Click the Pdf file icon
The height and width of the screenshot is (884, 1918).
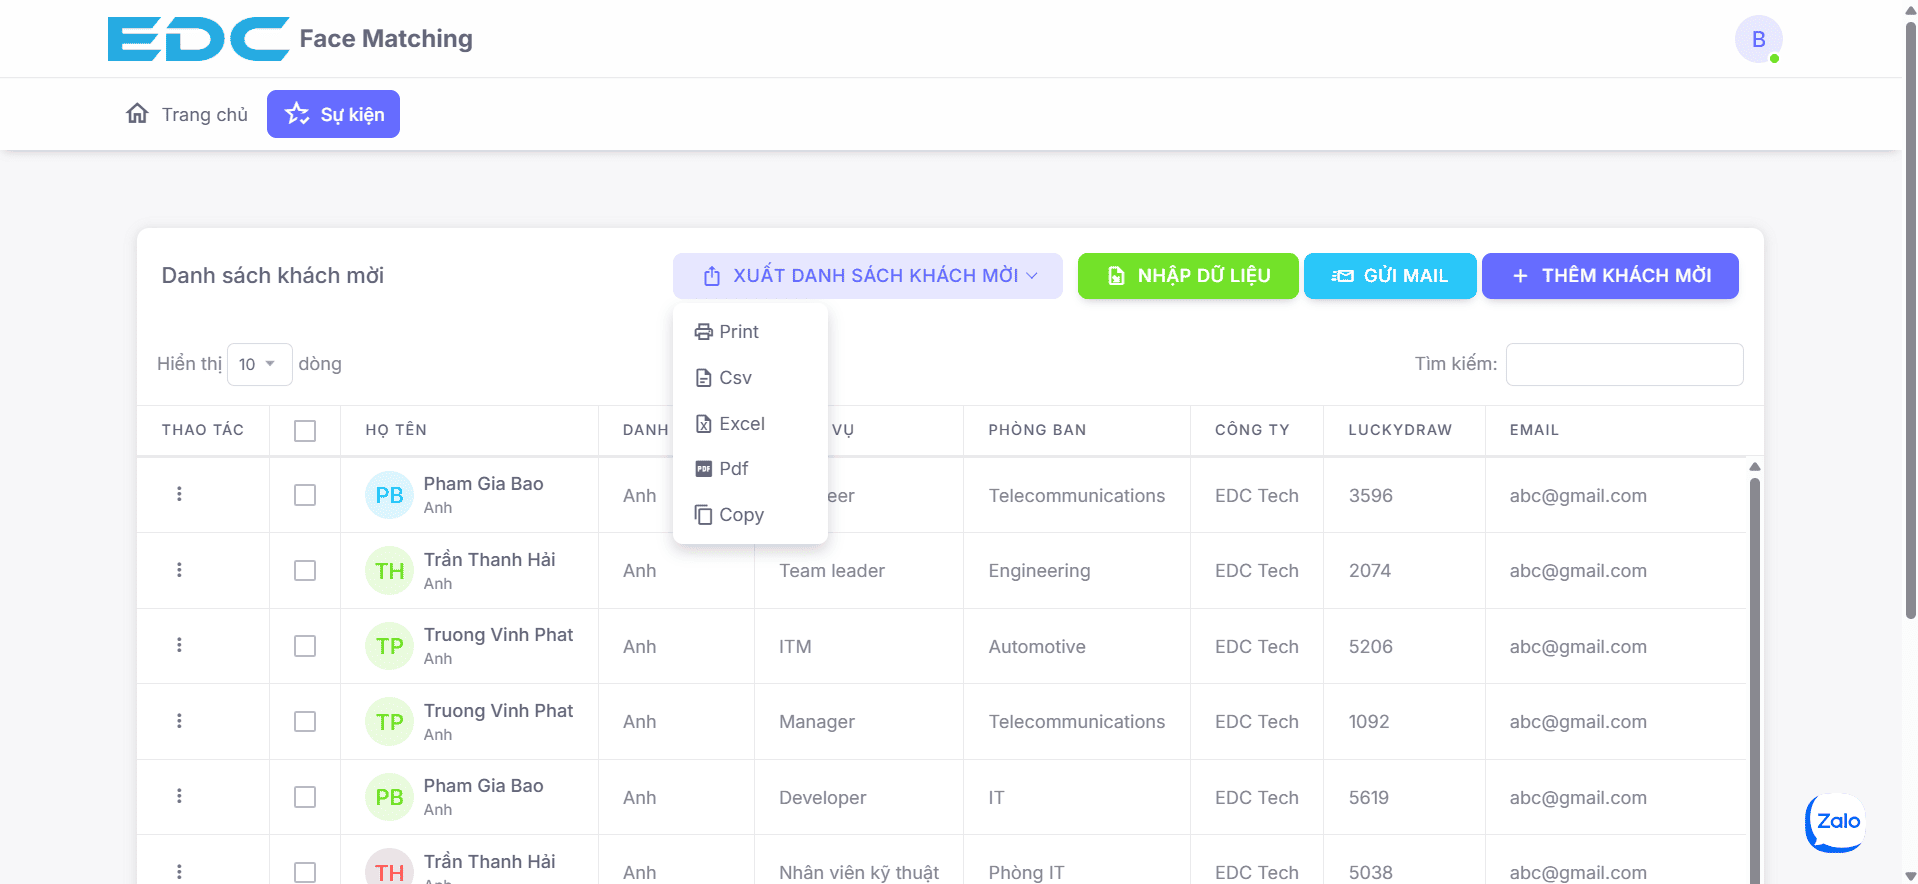(x=704, y=469)
